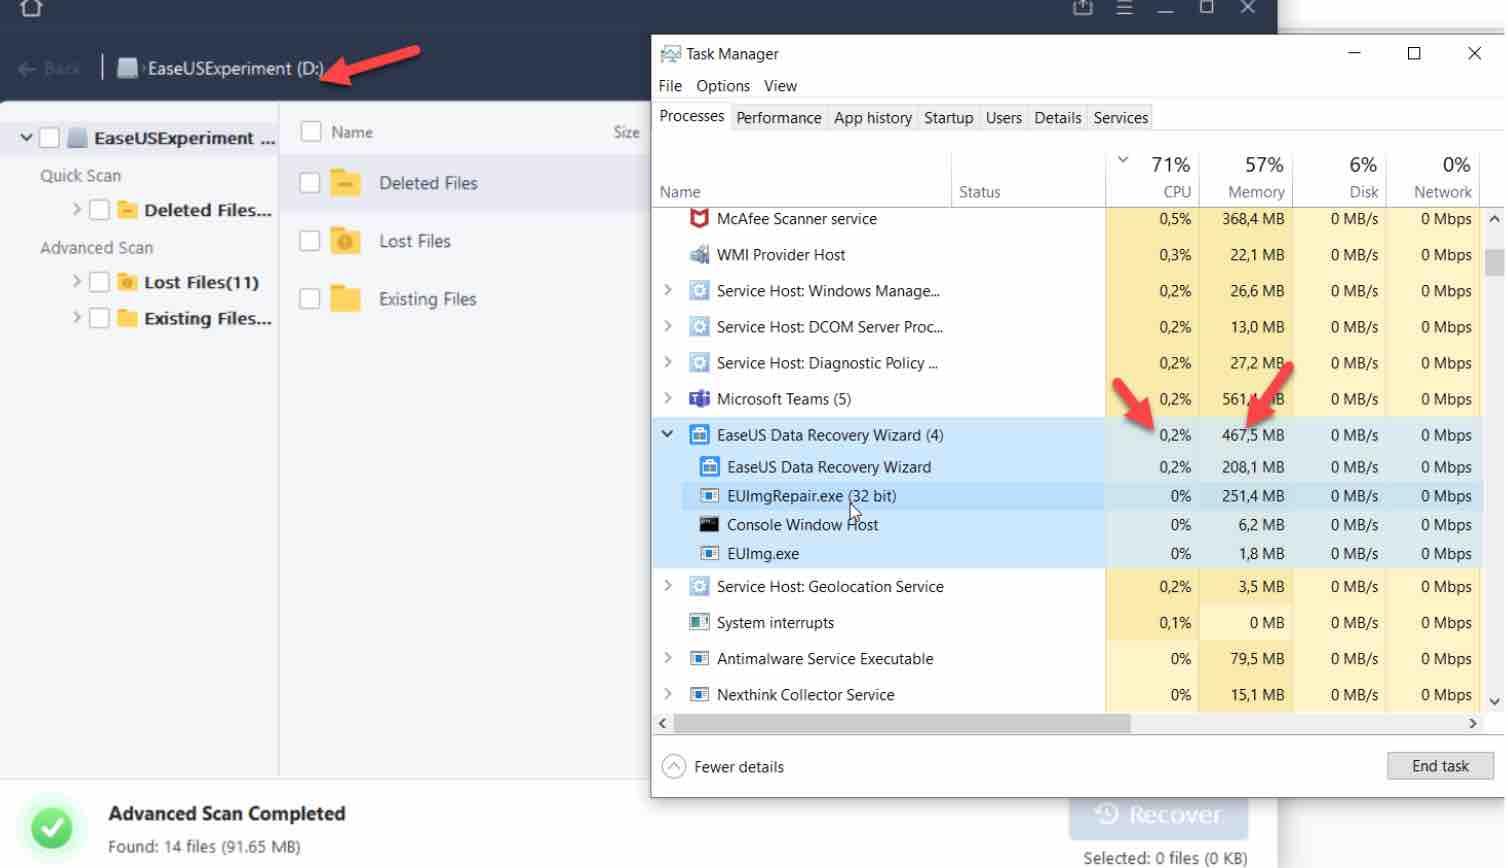Expand Service Host: Windows Management process

pyautogui.click(x=667, y=290)
